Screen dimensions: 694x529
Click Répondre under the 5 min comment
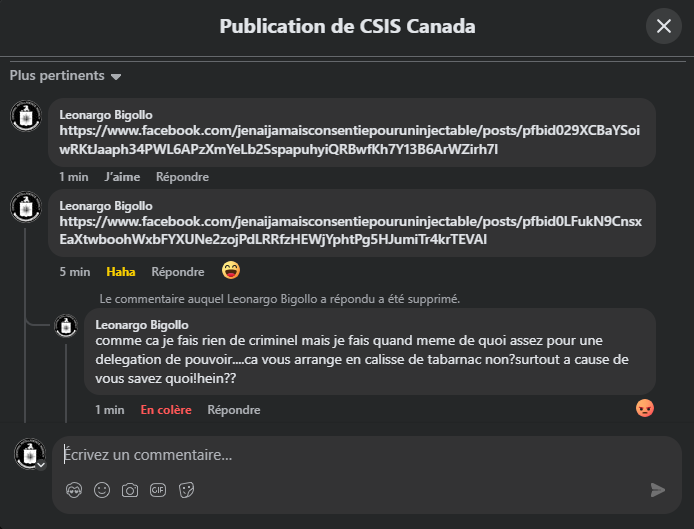178,272
